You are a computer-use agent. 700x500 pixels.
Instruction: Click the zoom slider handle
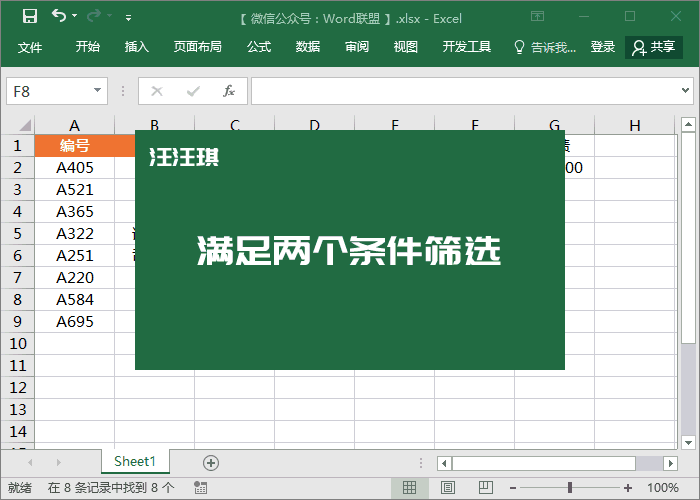(570, 488)
